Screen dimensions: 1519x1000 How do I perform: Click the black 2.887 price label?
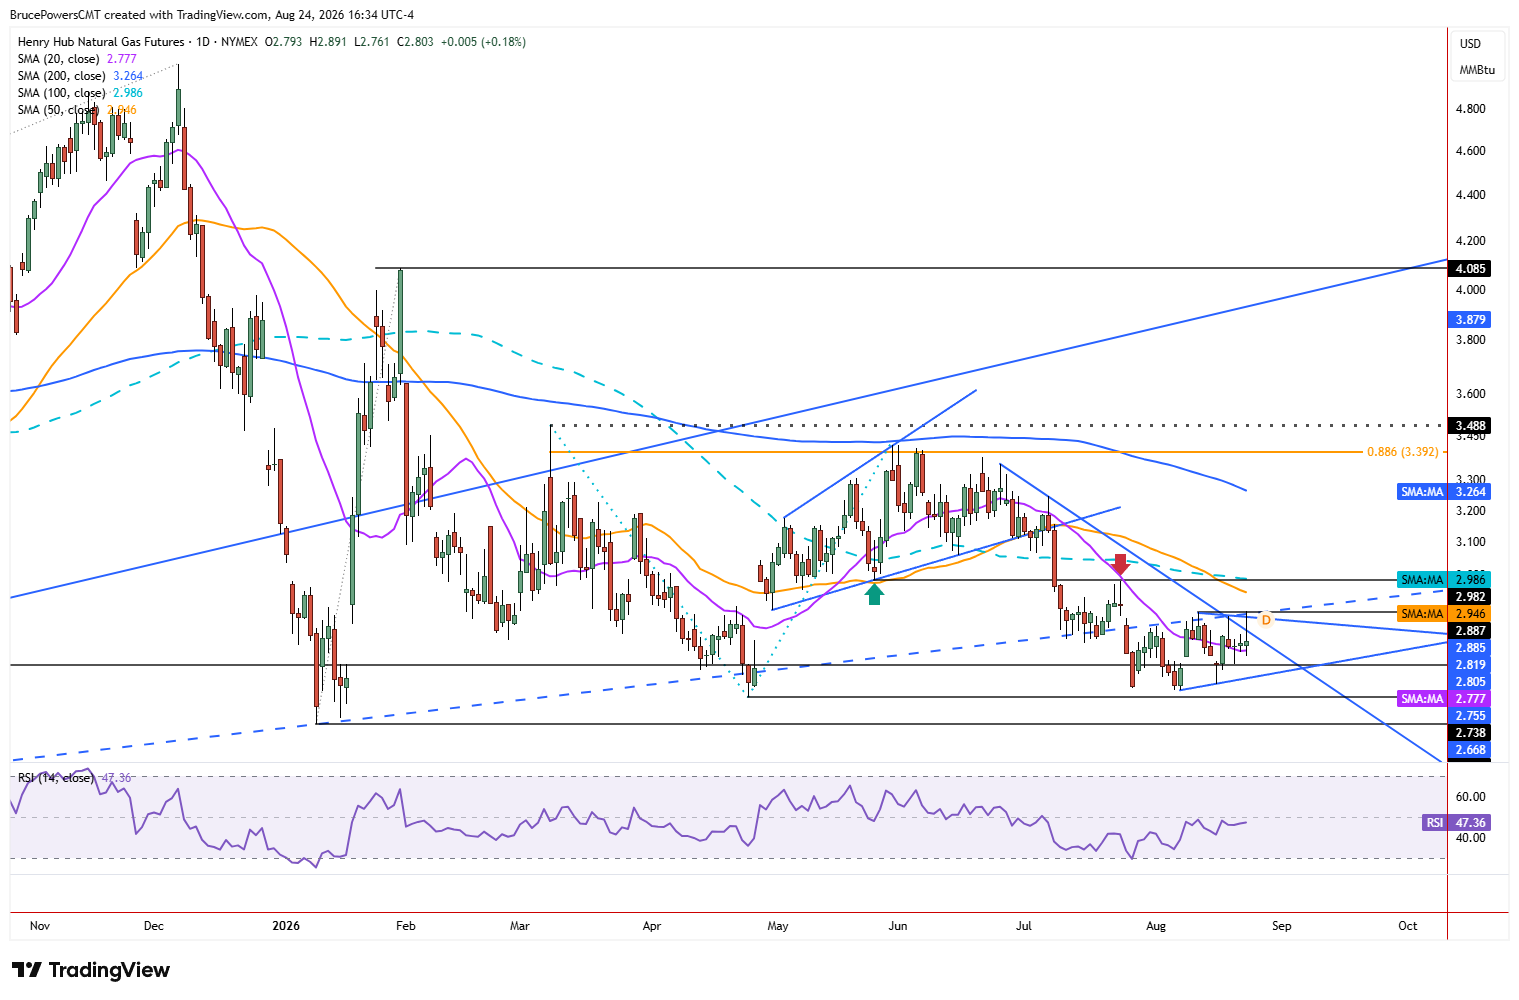1471,631
